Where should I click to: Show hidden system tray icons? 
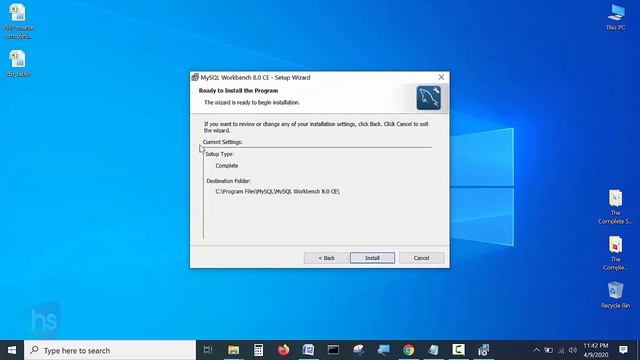pyautogui.click(x=536, y=350)
